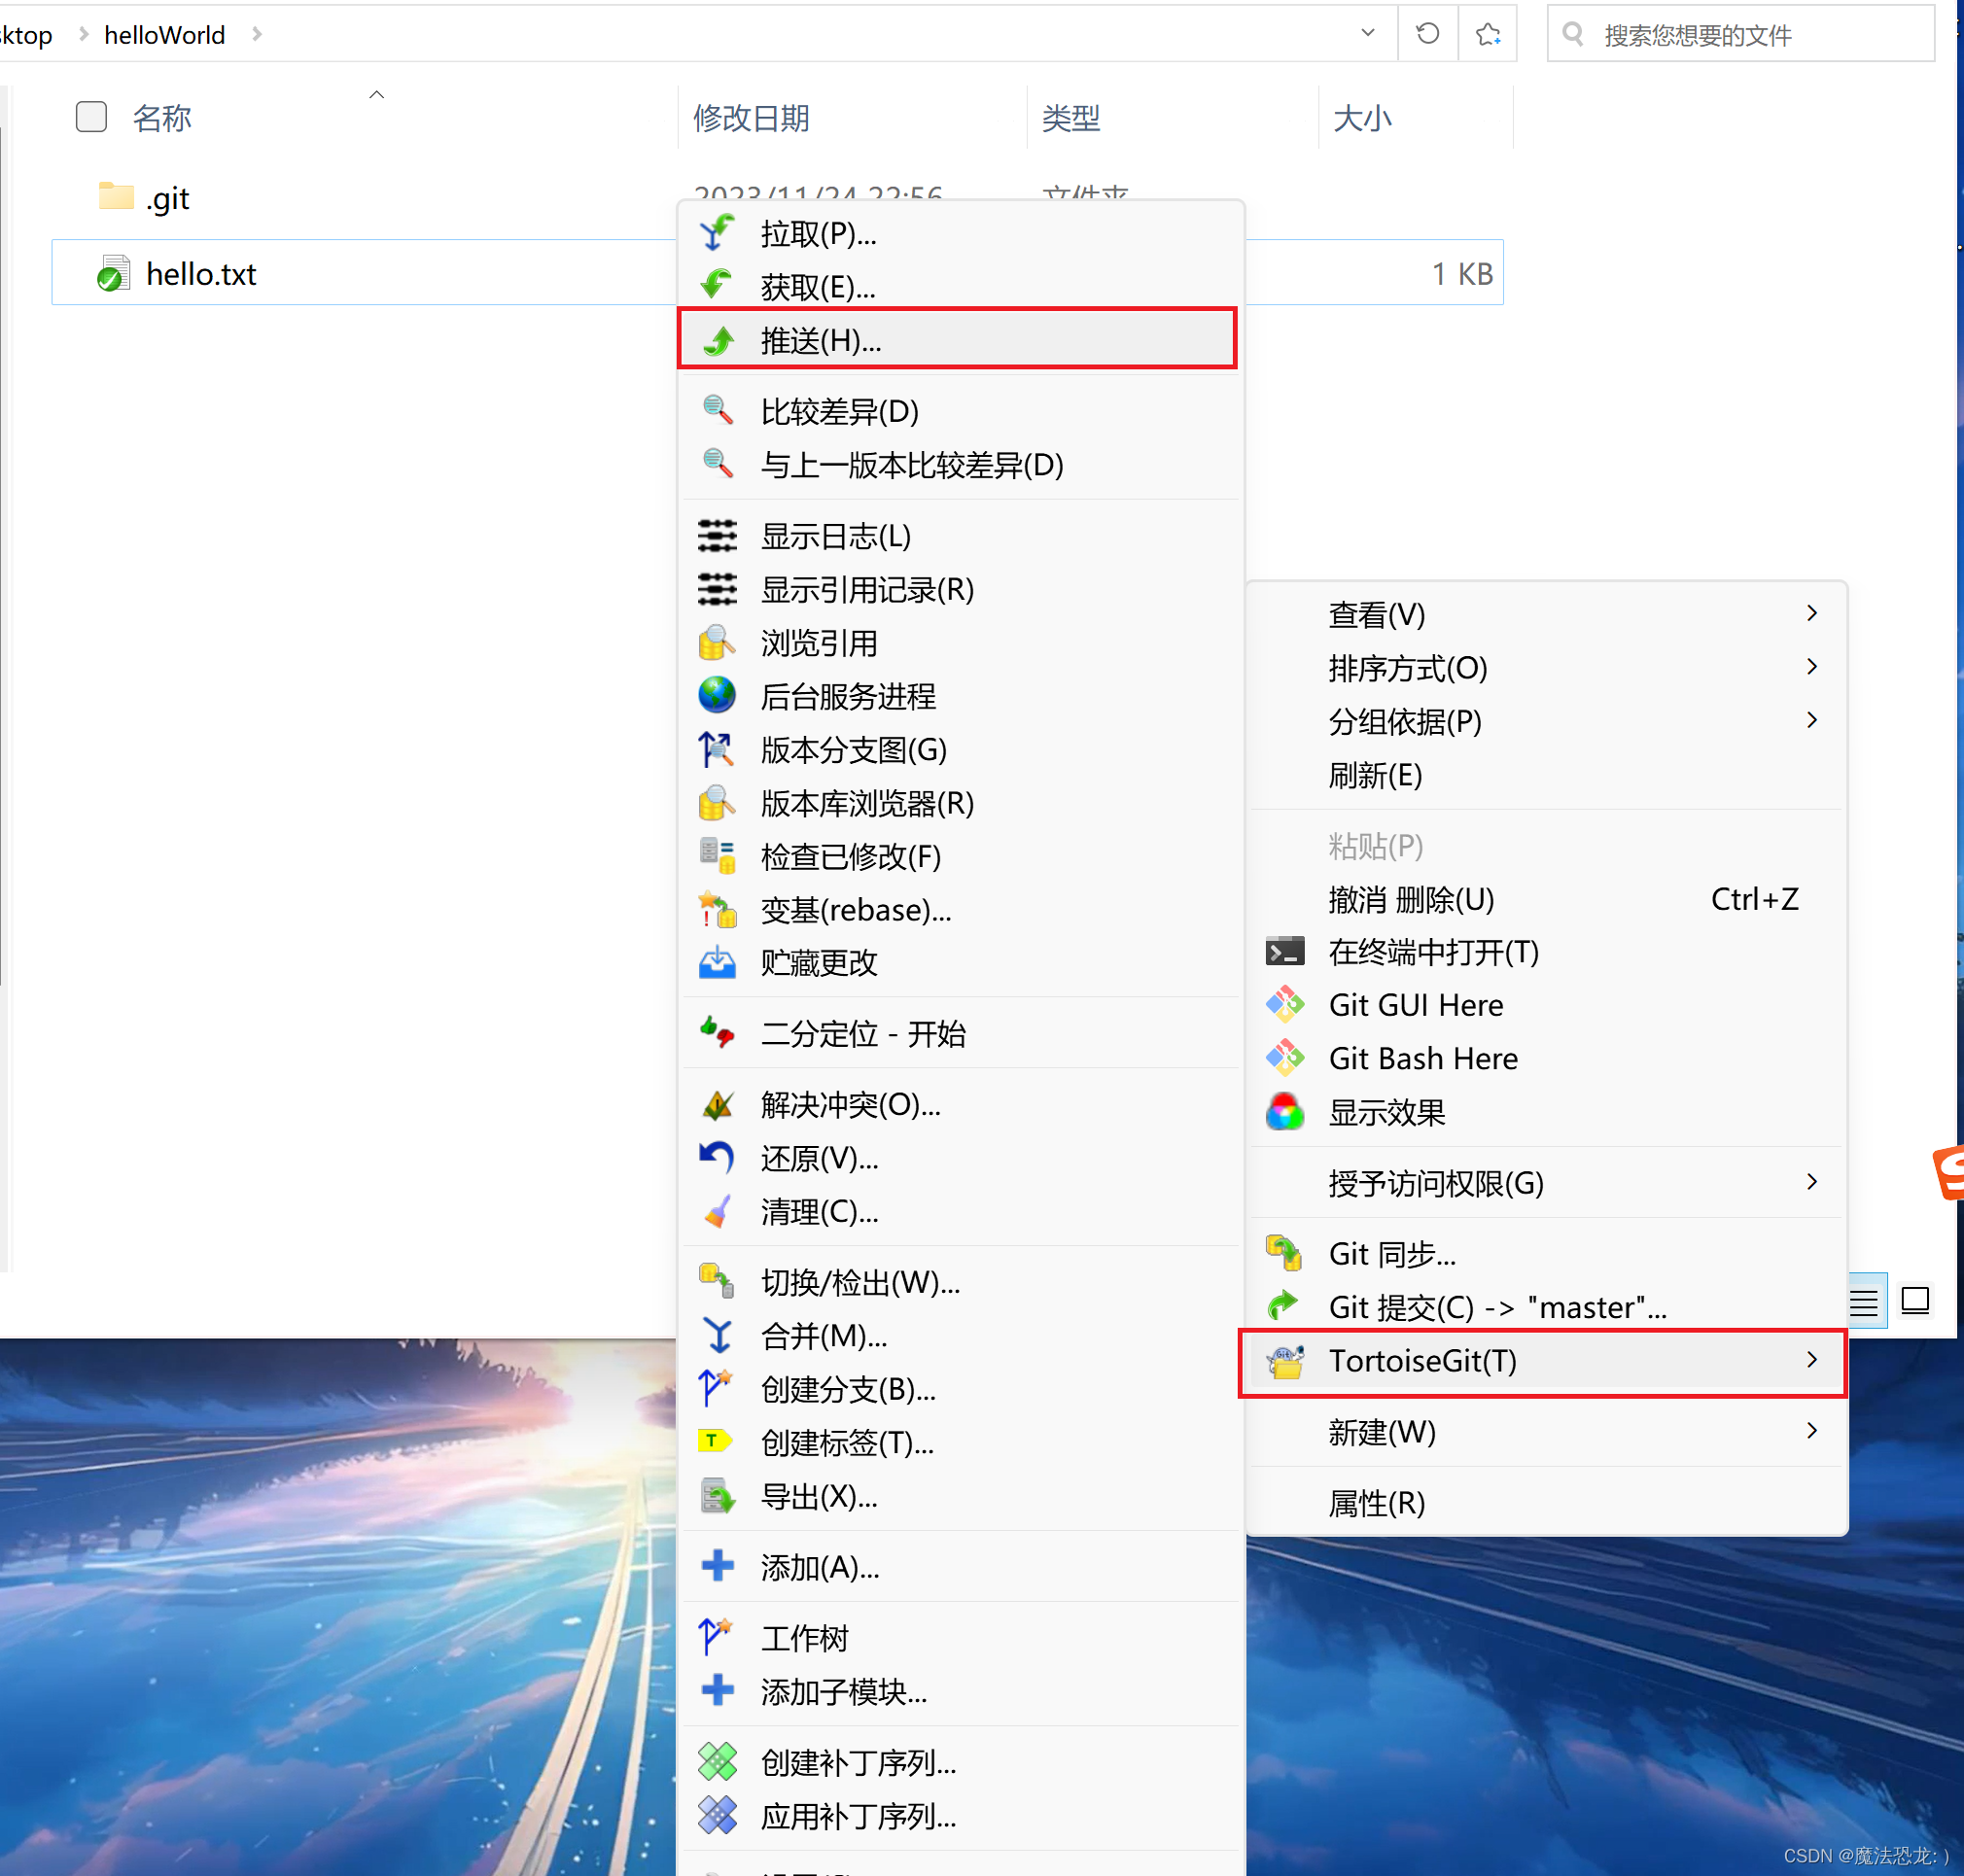Click the Git Bash Here icon
Screen dimensions: 1964x1876
(1285, 1058)
